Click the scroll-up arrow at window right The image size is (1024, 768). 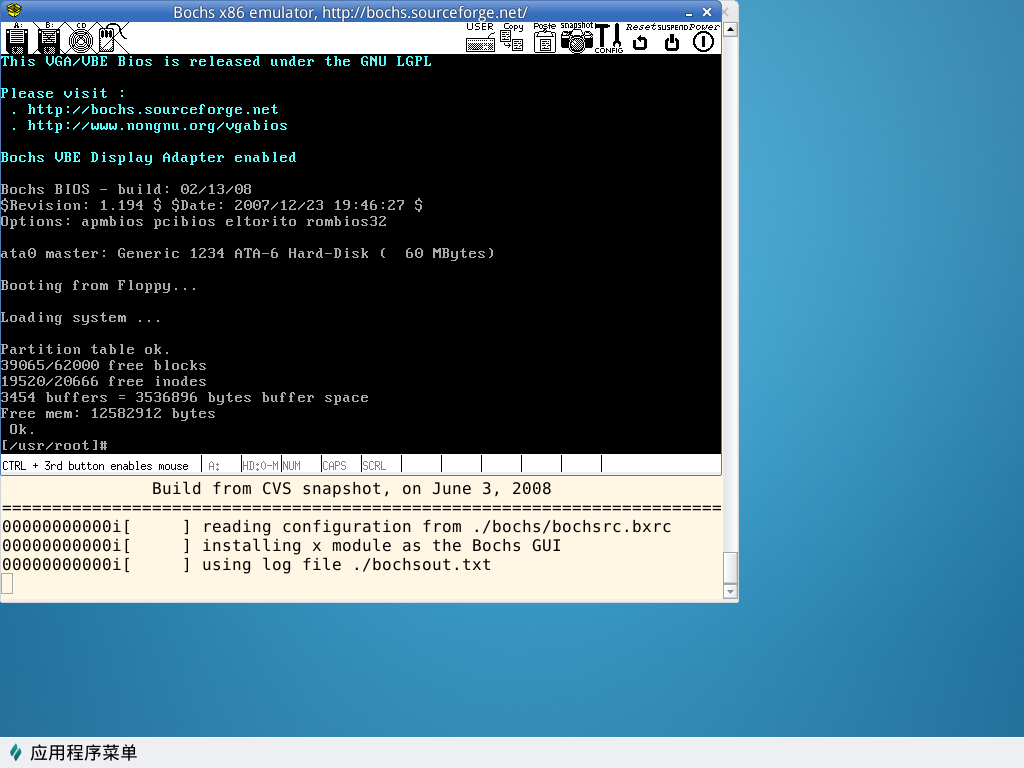(x=730, y=30)
